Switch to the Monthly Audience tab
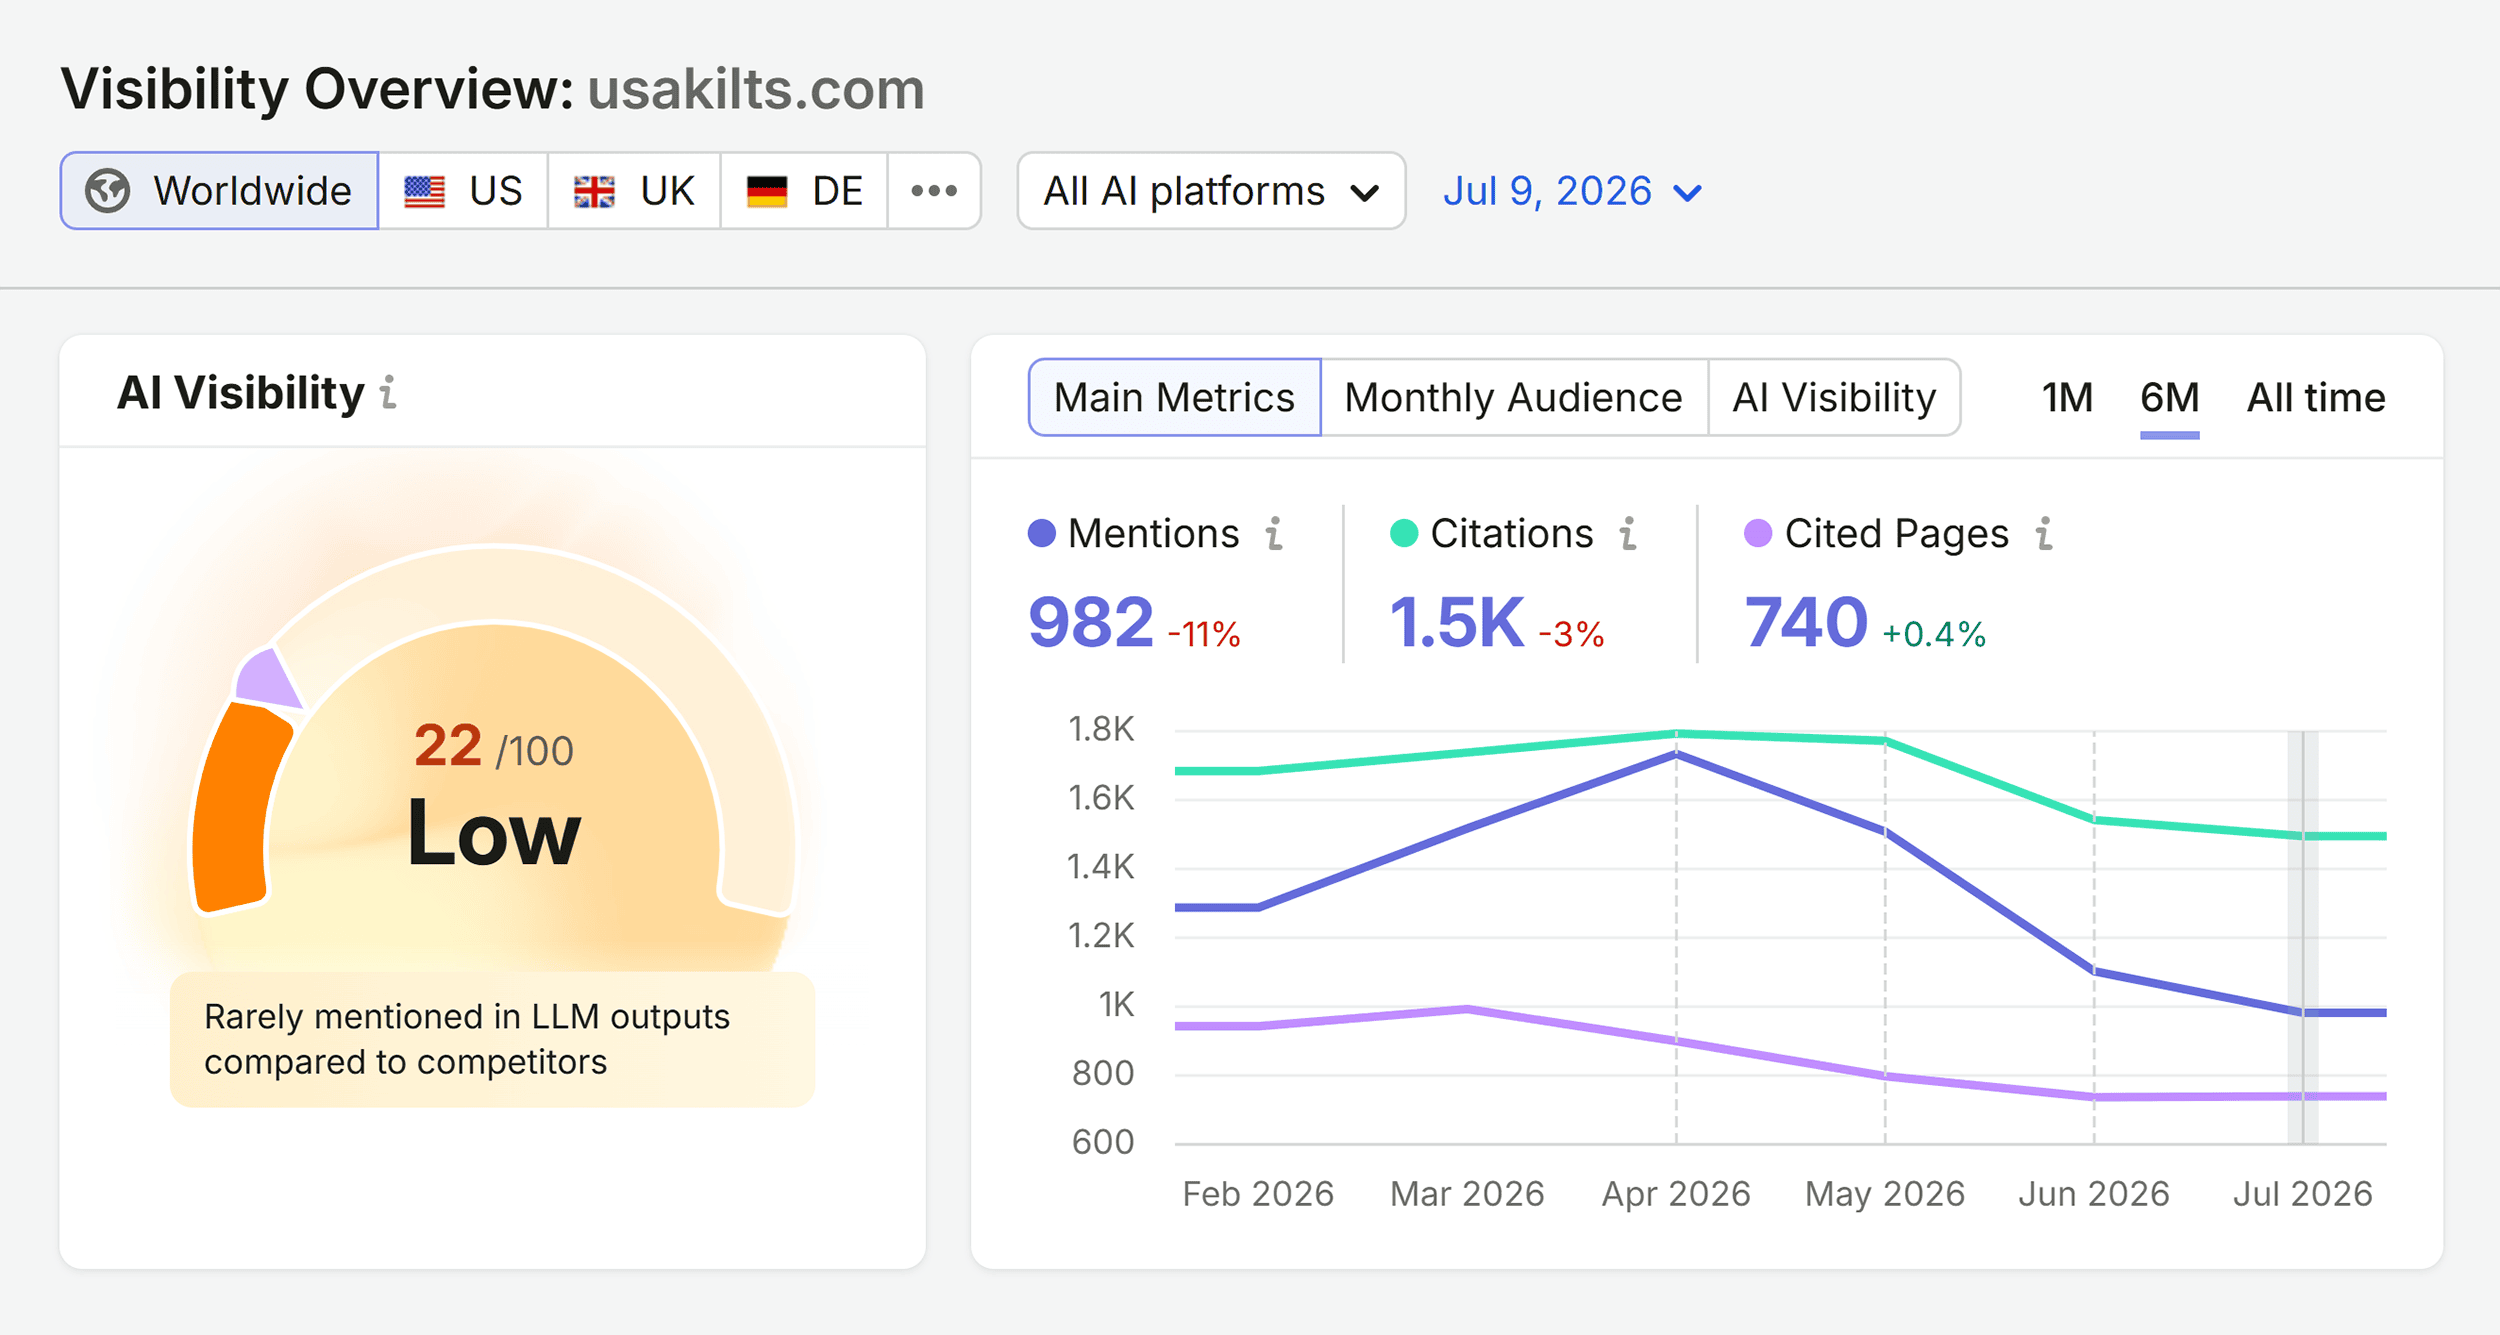Screen dimensions: 2500x1335 [x=1514, y=397]
